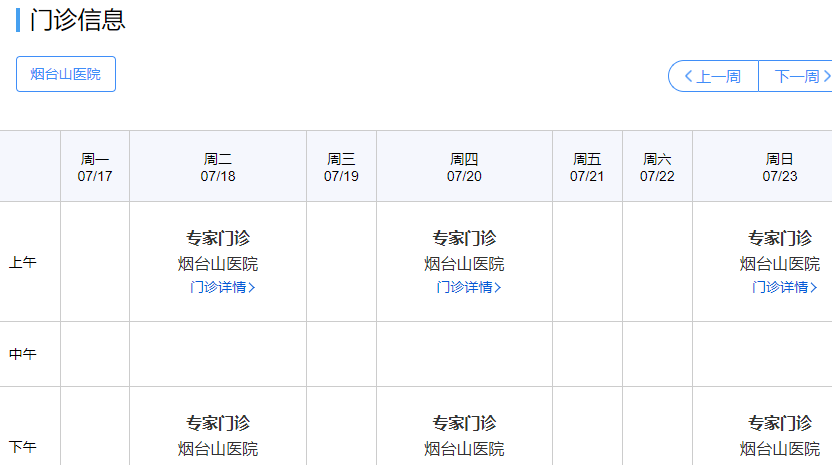
Task: Select the 烟台山医院 hospital filter tab
Action: [66, 74]
